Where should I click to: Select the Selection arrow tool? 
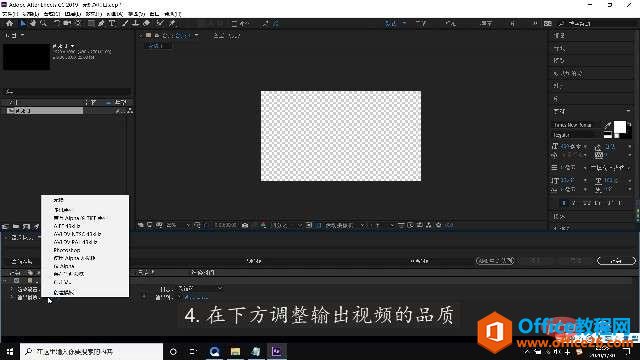pos(23,24)
